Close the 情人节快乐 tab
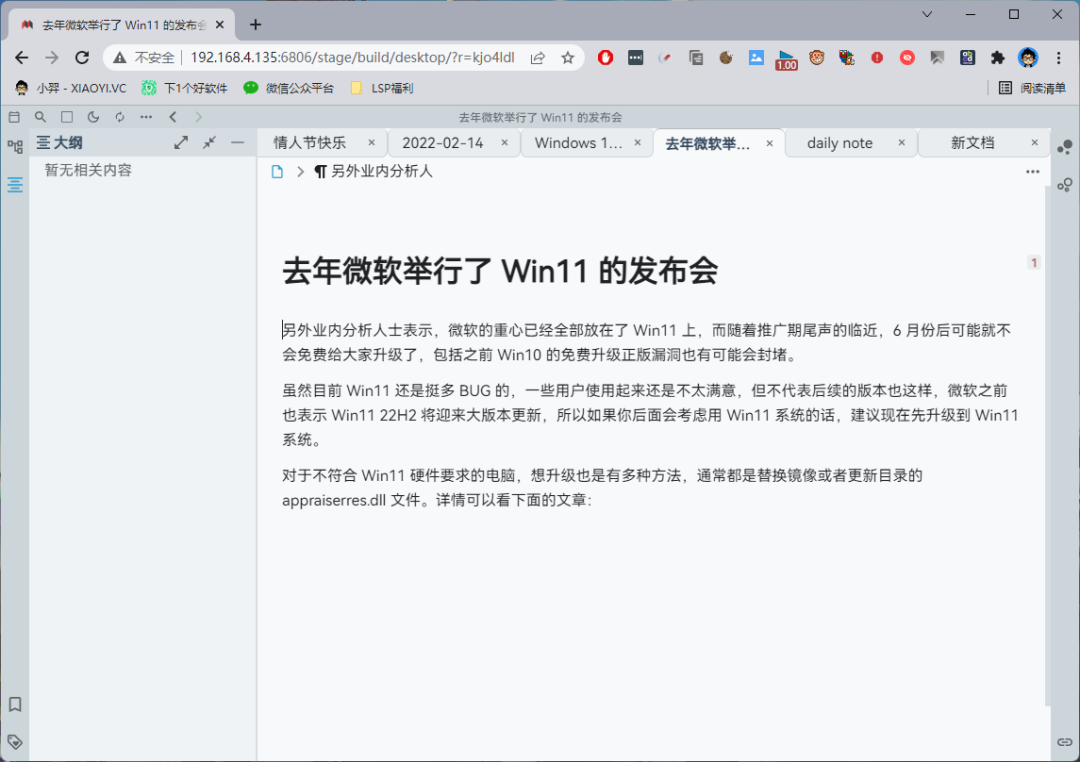The width and height of the screenshot is (1080, 762). [x=371, y=143]
